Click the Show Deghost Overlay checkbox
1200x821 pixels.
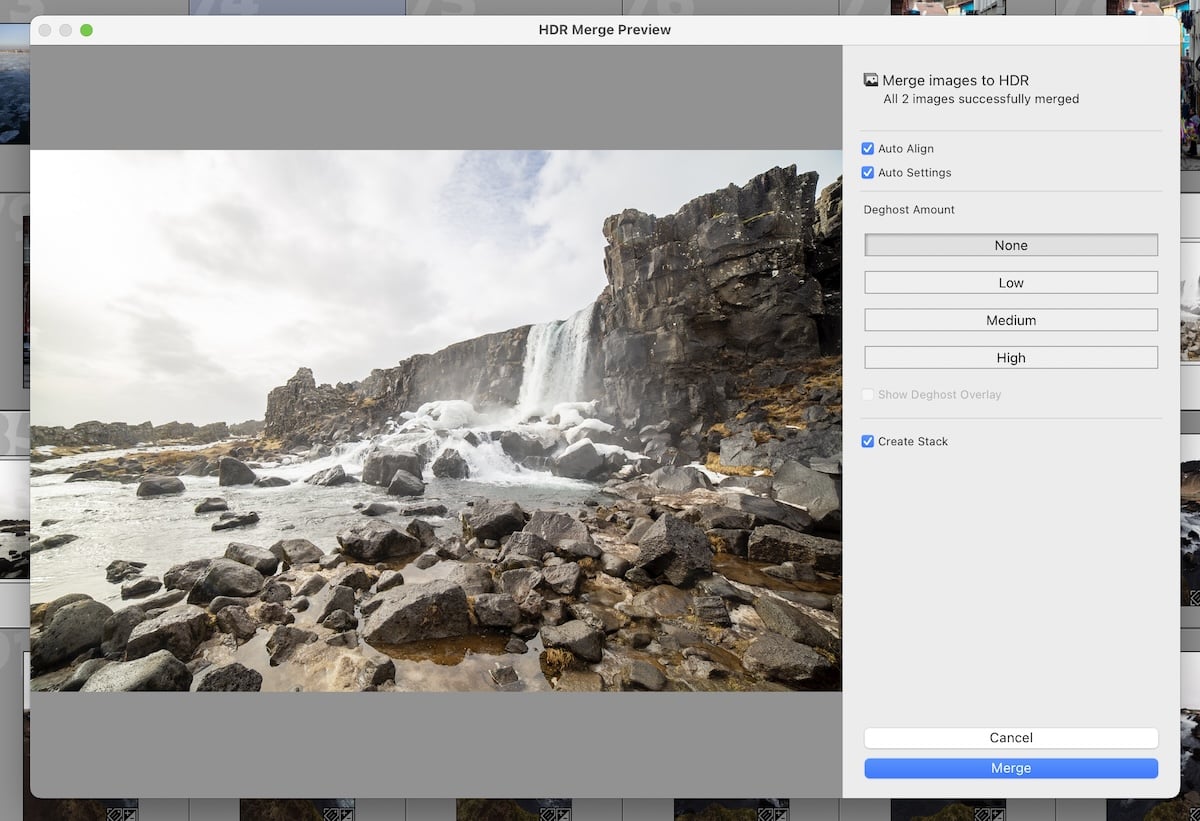868,394
